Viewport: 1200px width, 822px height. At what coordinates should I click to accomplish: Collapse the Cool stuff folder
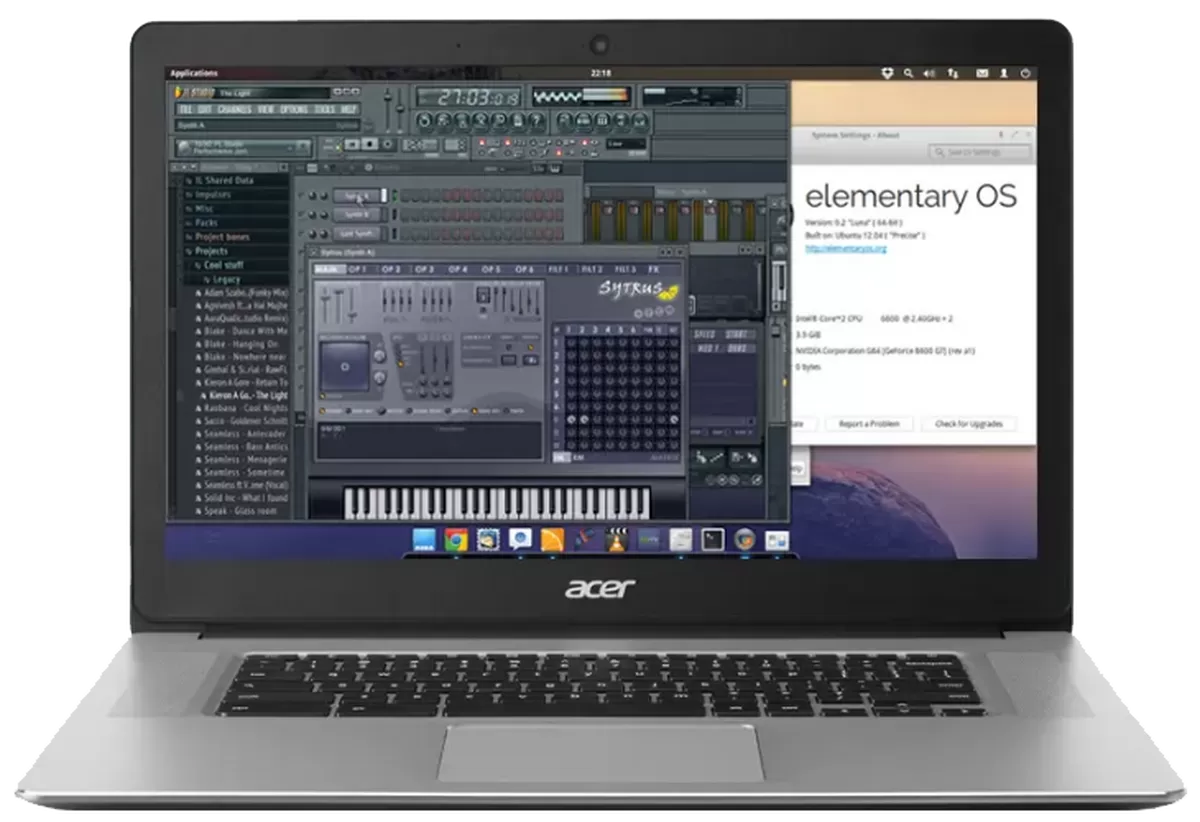[x=222, y=265]
